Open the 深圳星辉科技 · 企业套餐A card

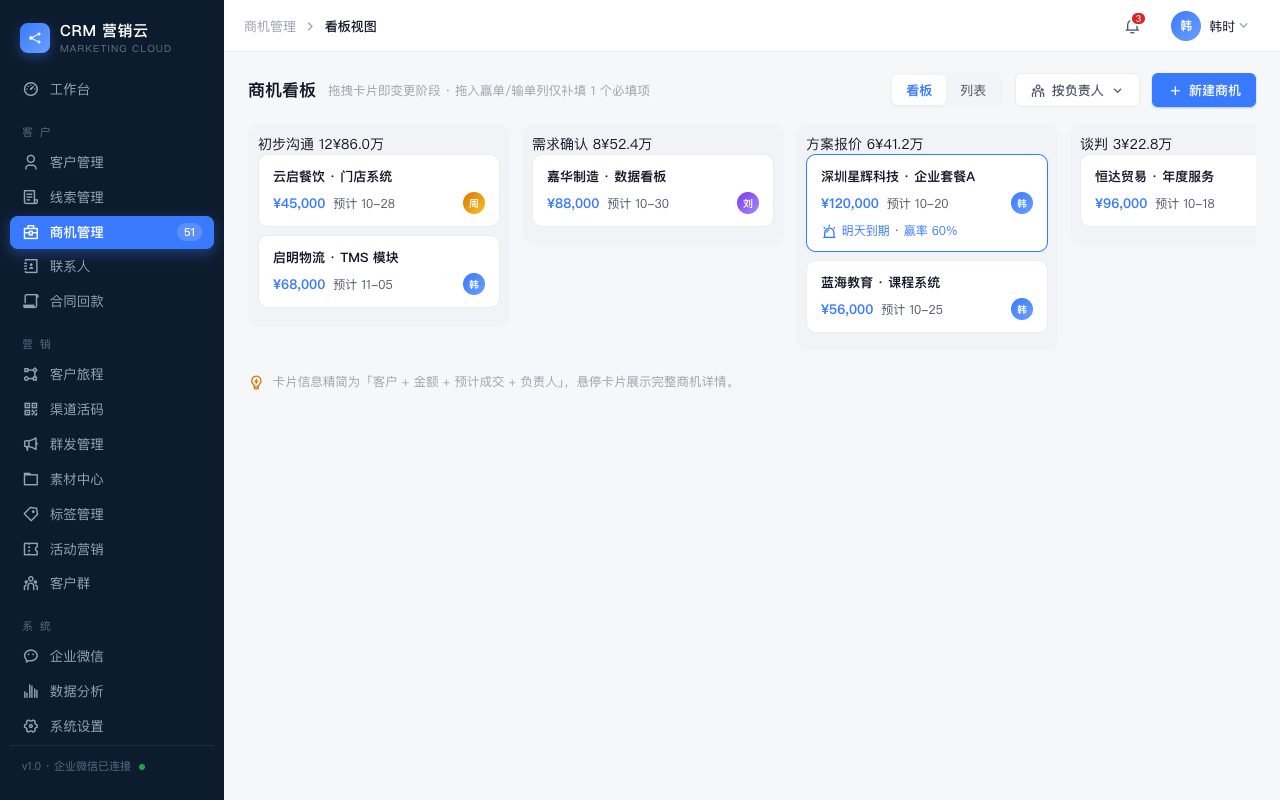click(927, 203)
